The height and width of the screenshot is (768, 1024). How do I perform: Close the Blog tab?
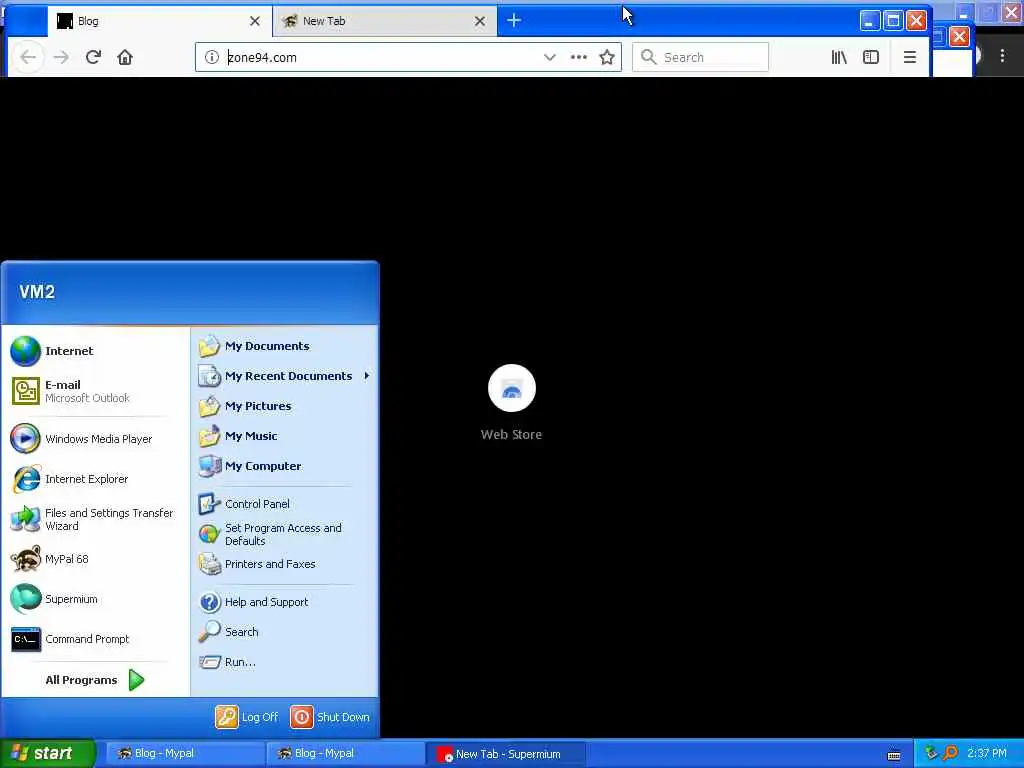[x=255, y=21]
